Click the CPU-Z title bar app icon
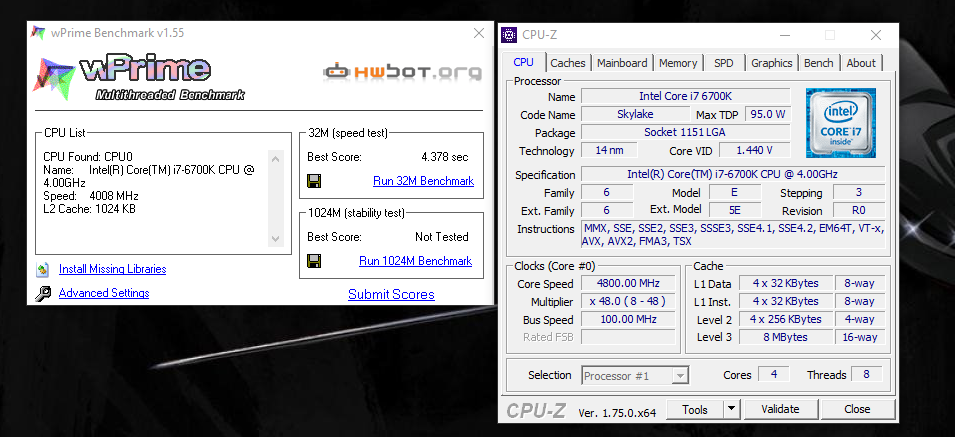The height and width of the screenshot is (437, 955). 509,35
